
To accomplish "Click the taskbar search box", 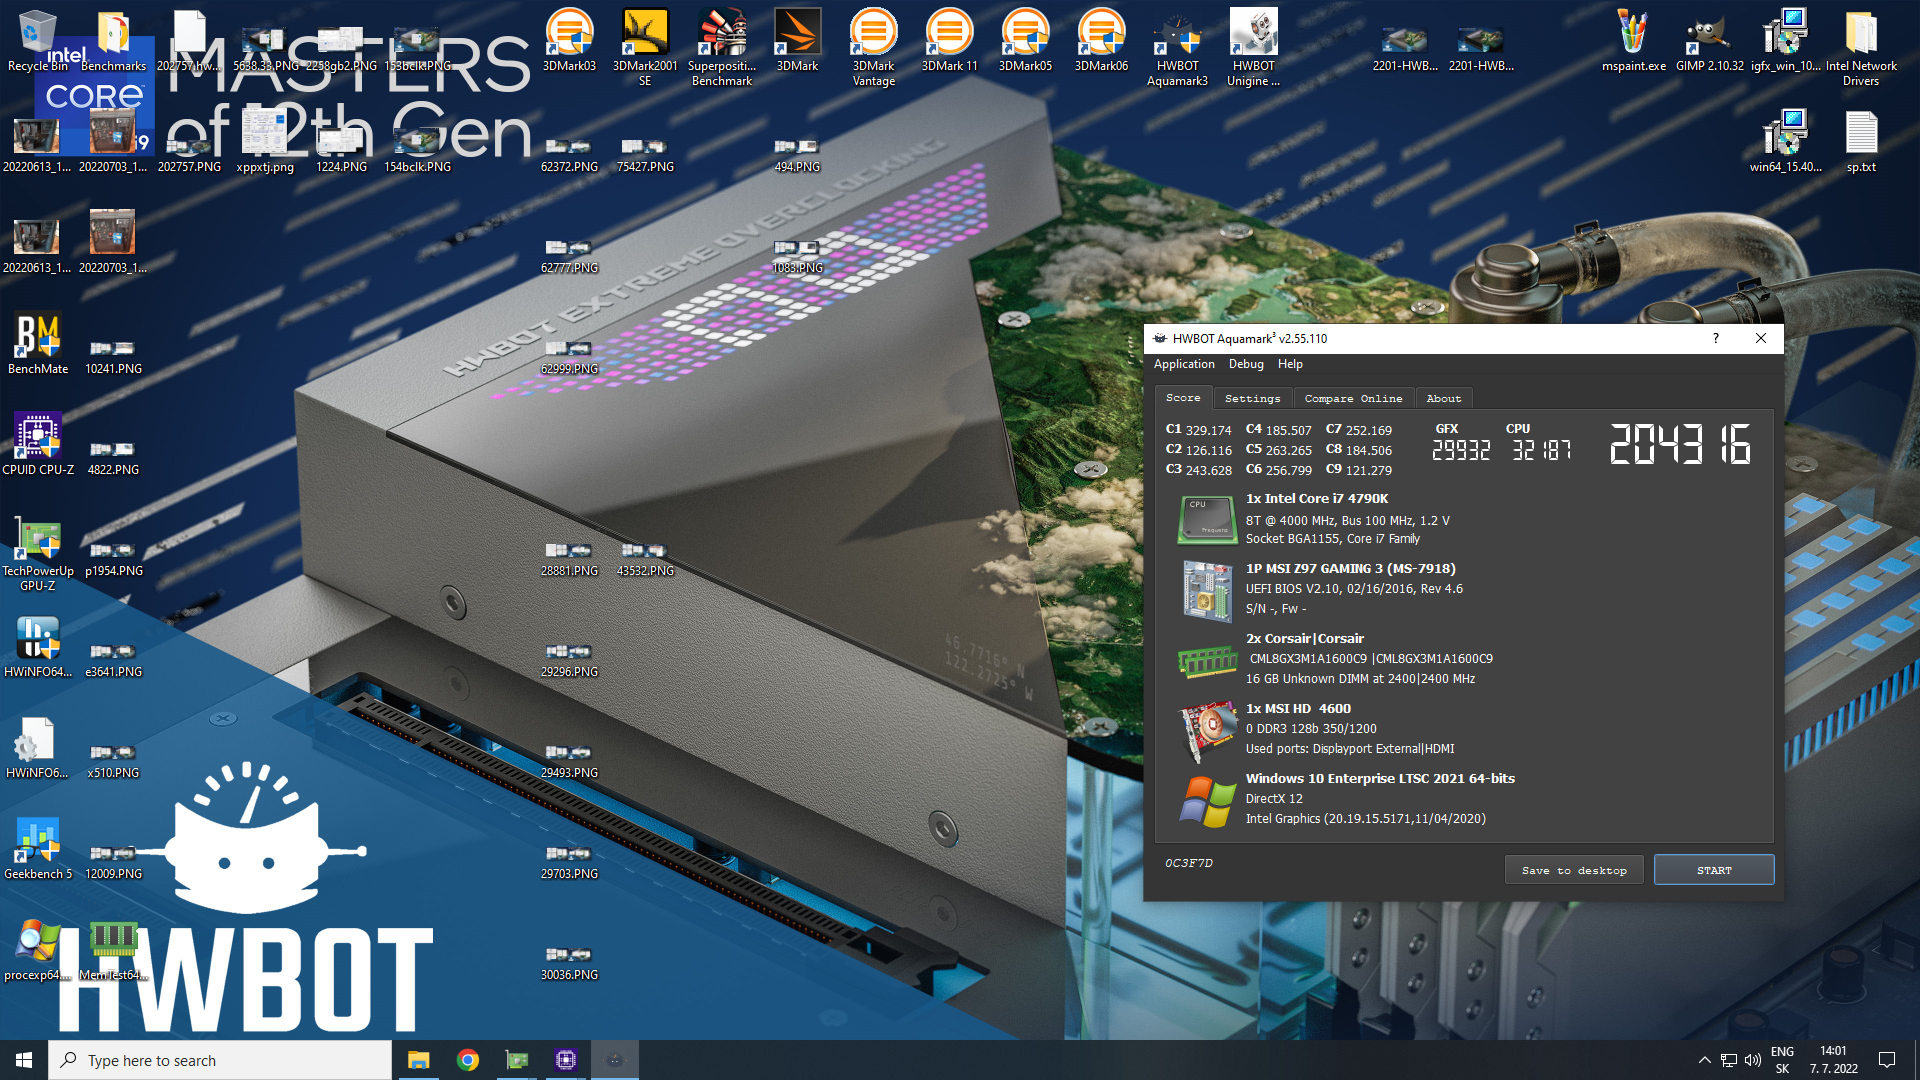I will (x=220, y=1060).
